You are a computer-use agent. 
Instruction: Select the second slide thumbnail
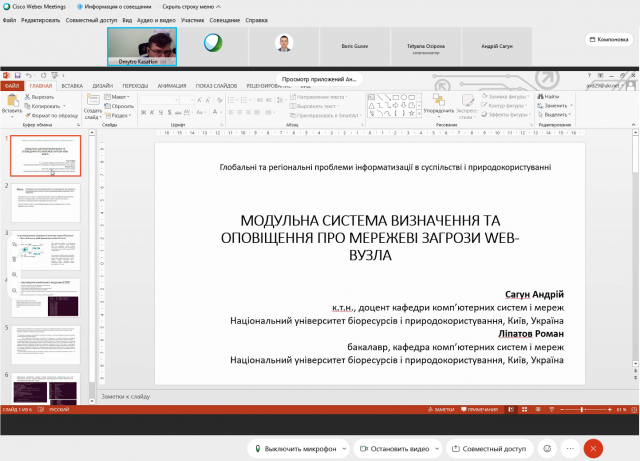[45, 202]
